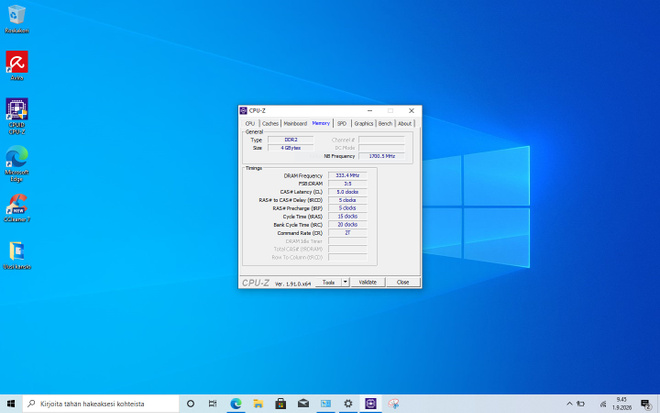Click the RAS# Precharge value
This screenshot has width=660, height=413.
coord(347,208)
